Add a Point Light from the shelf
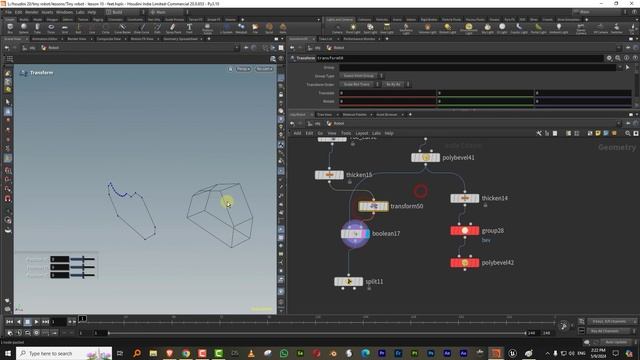 point(353,28)
